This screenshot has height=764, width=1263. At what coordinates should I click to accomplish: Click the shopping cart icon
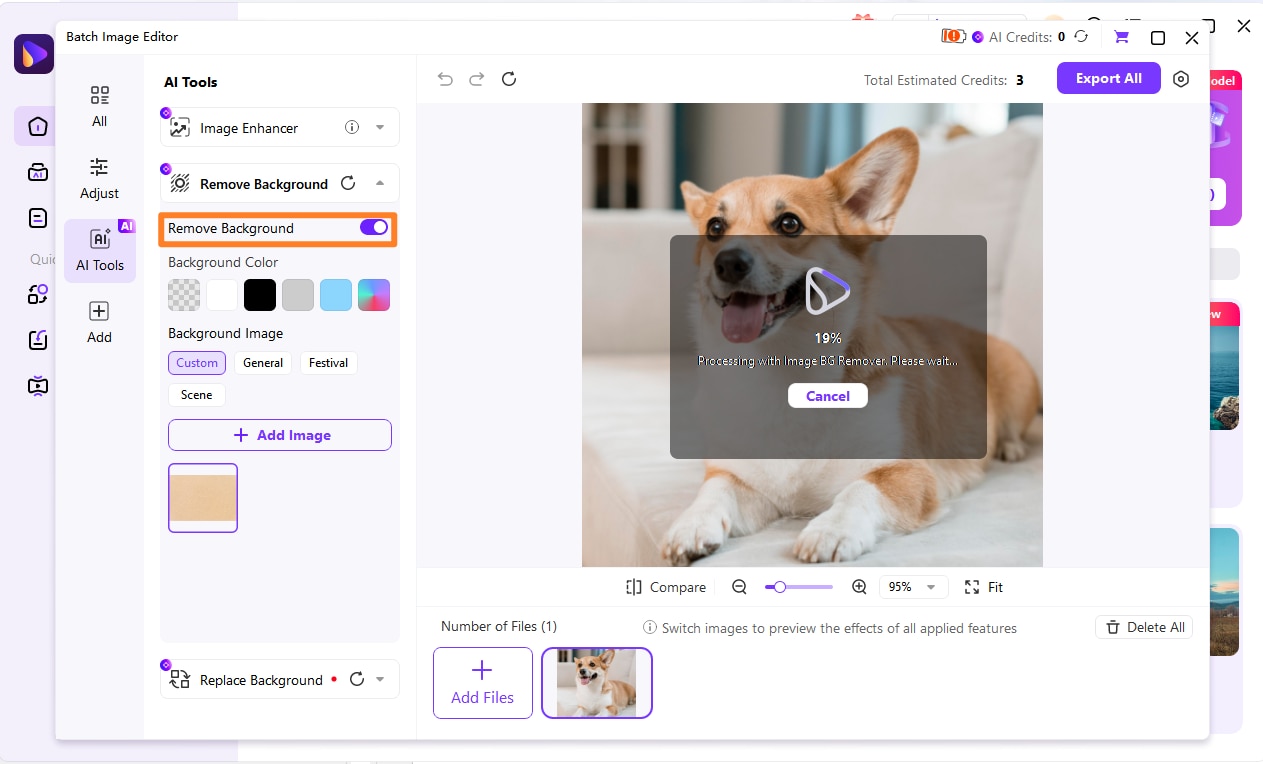1121,37
